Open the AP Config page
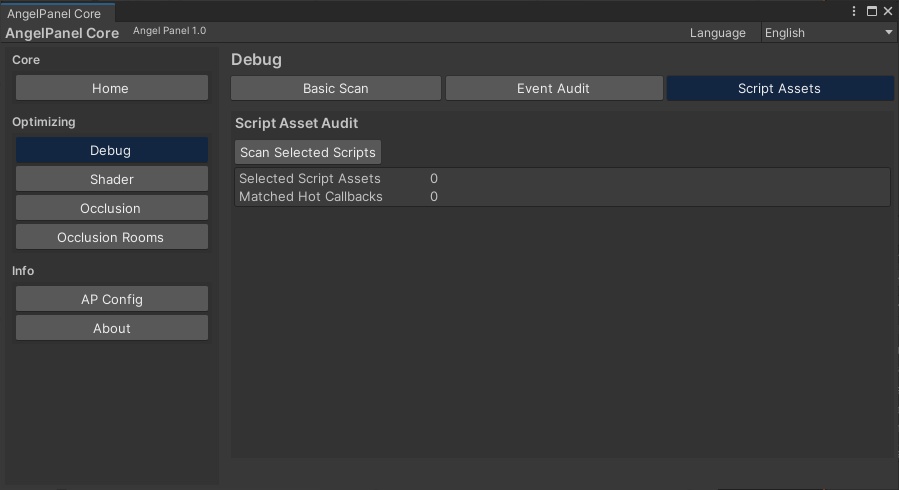 pyautogui.click(x=111, y=299)
